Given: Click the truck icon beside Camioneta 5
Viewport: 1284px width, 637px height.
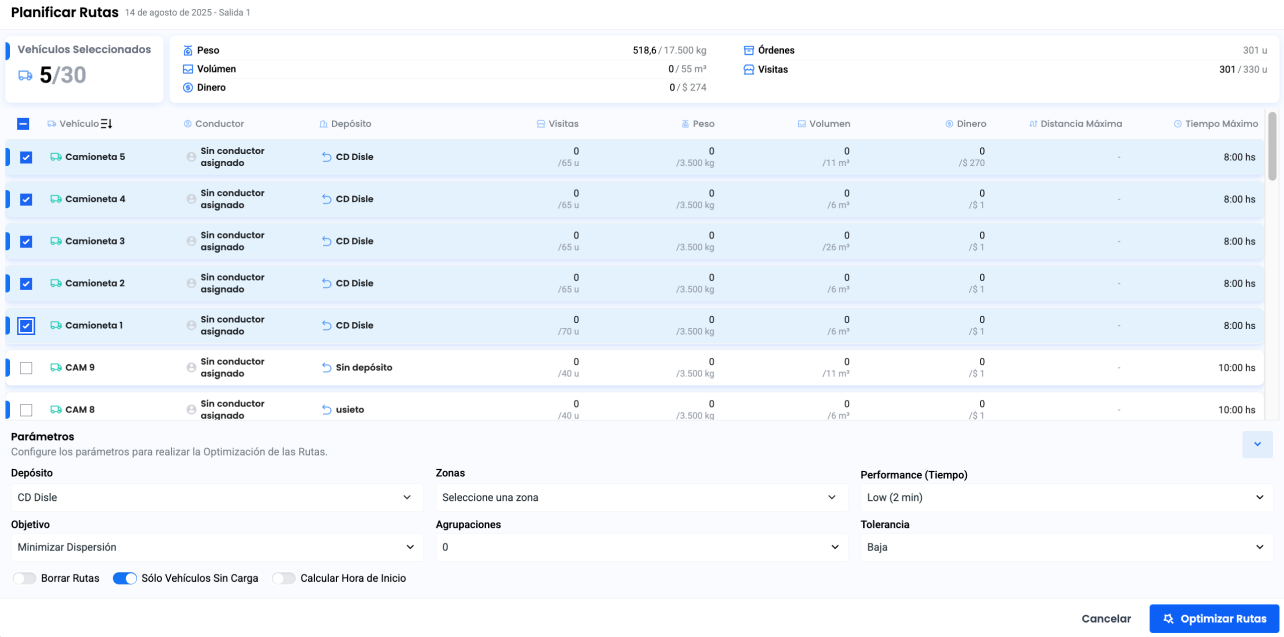Looking at the screenshot, I should 56,157.
